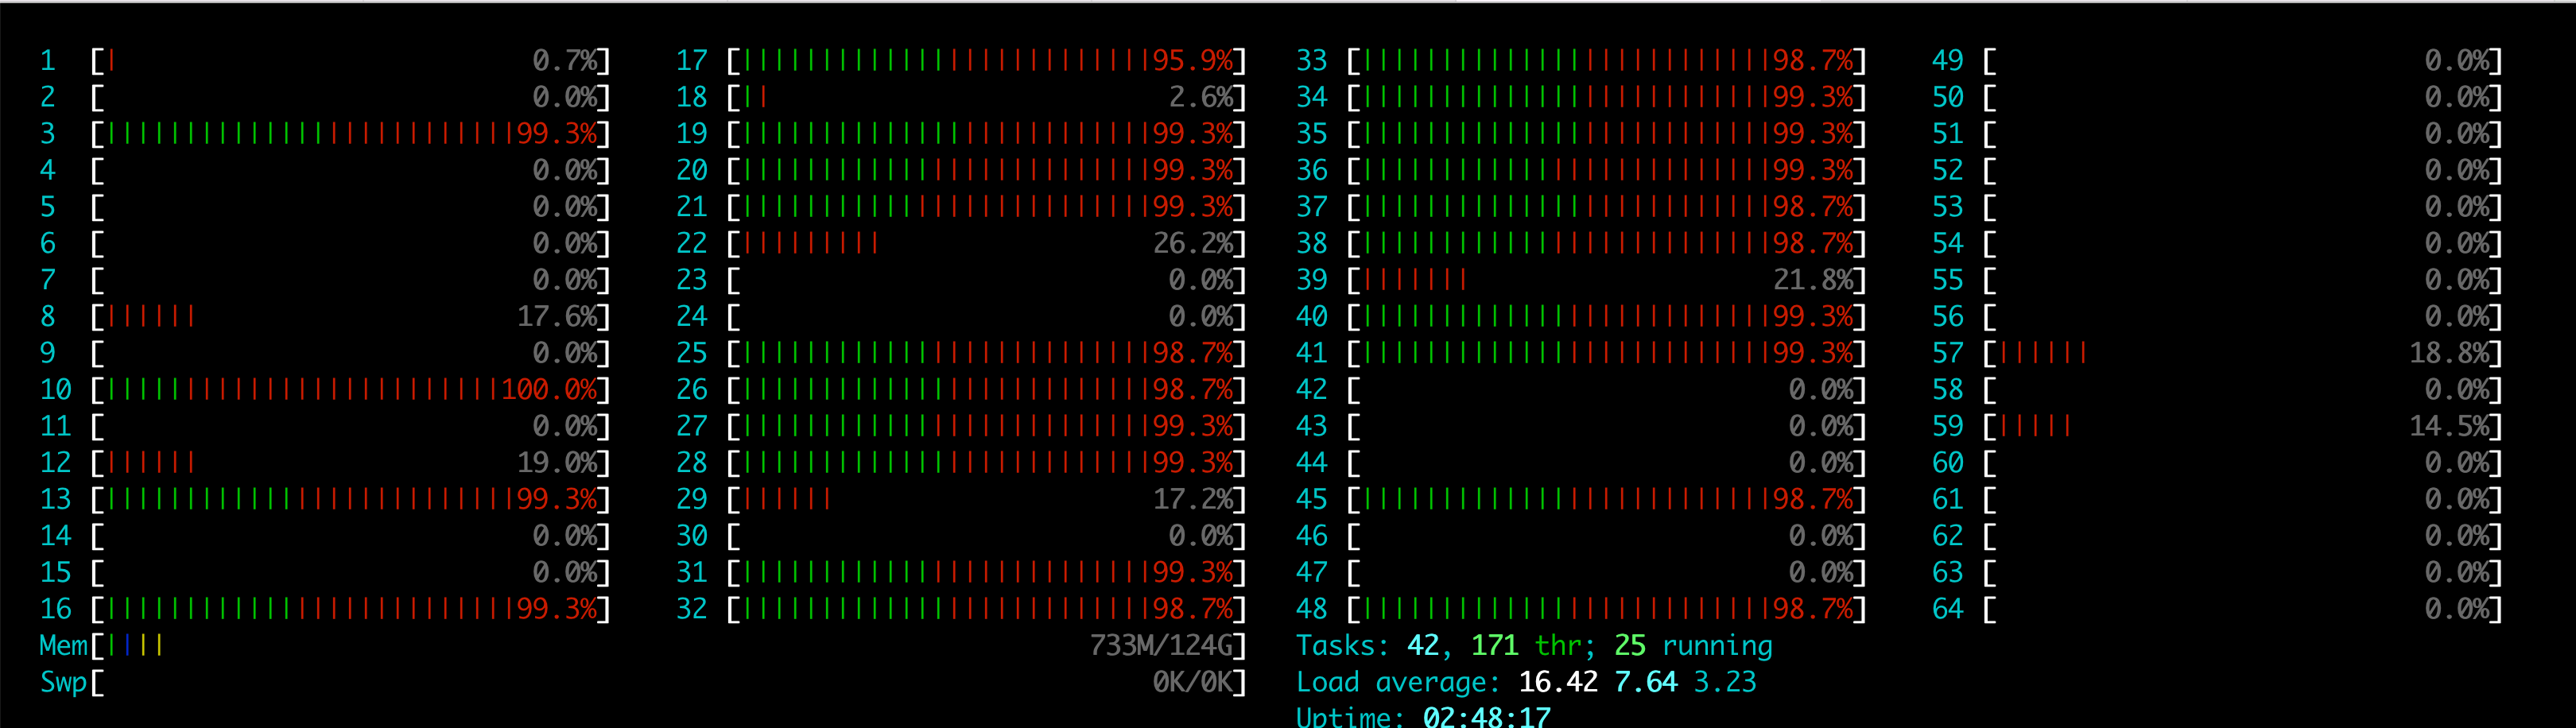Select the CPU 57 meter showing 18.8%

pos(2250,352)
